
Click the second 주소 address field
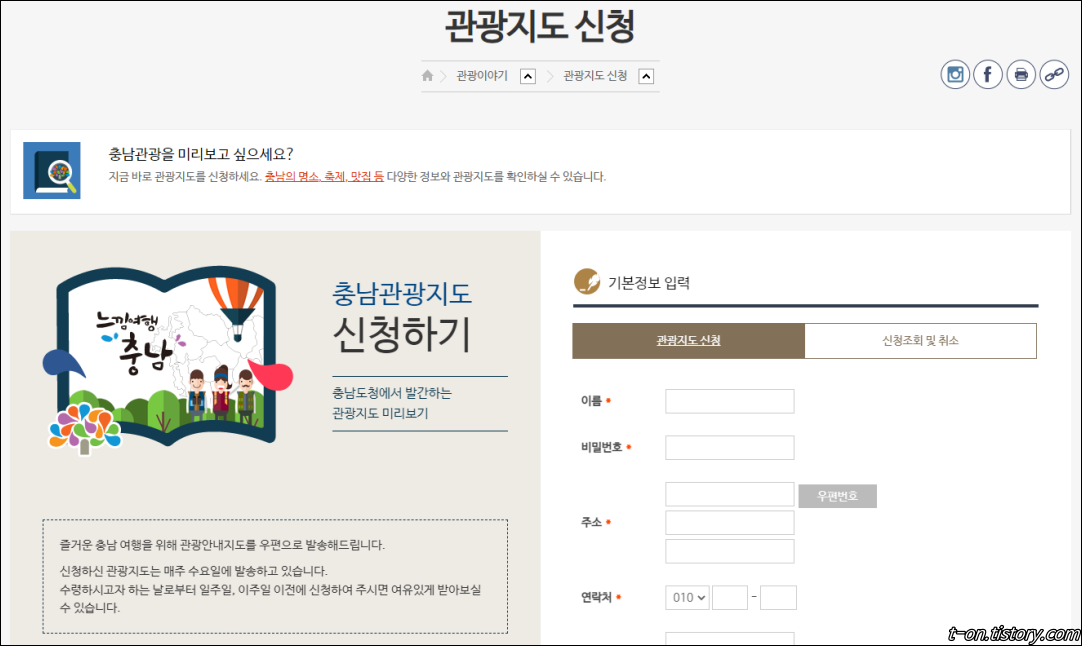click(x=729, y=522)
